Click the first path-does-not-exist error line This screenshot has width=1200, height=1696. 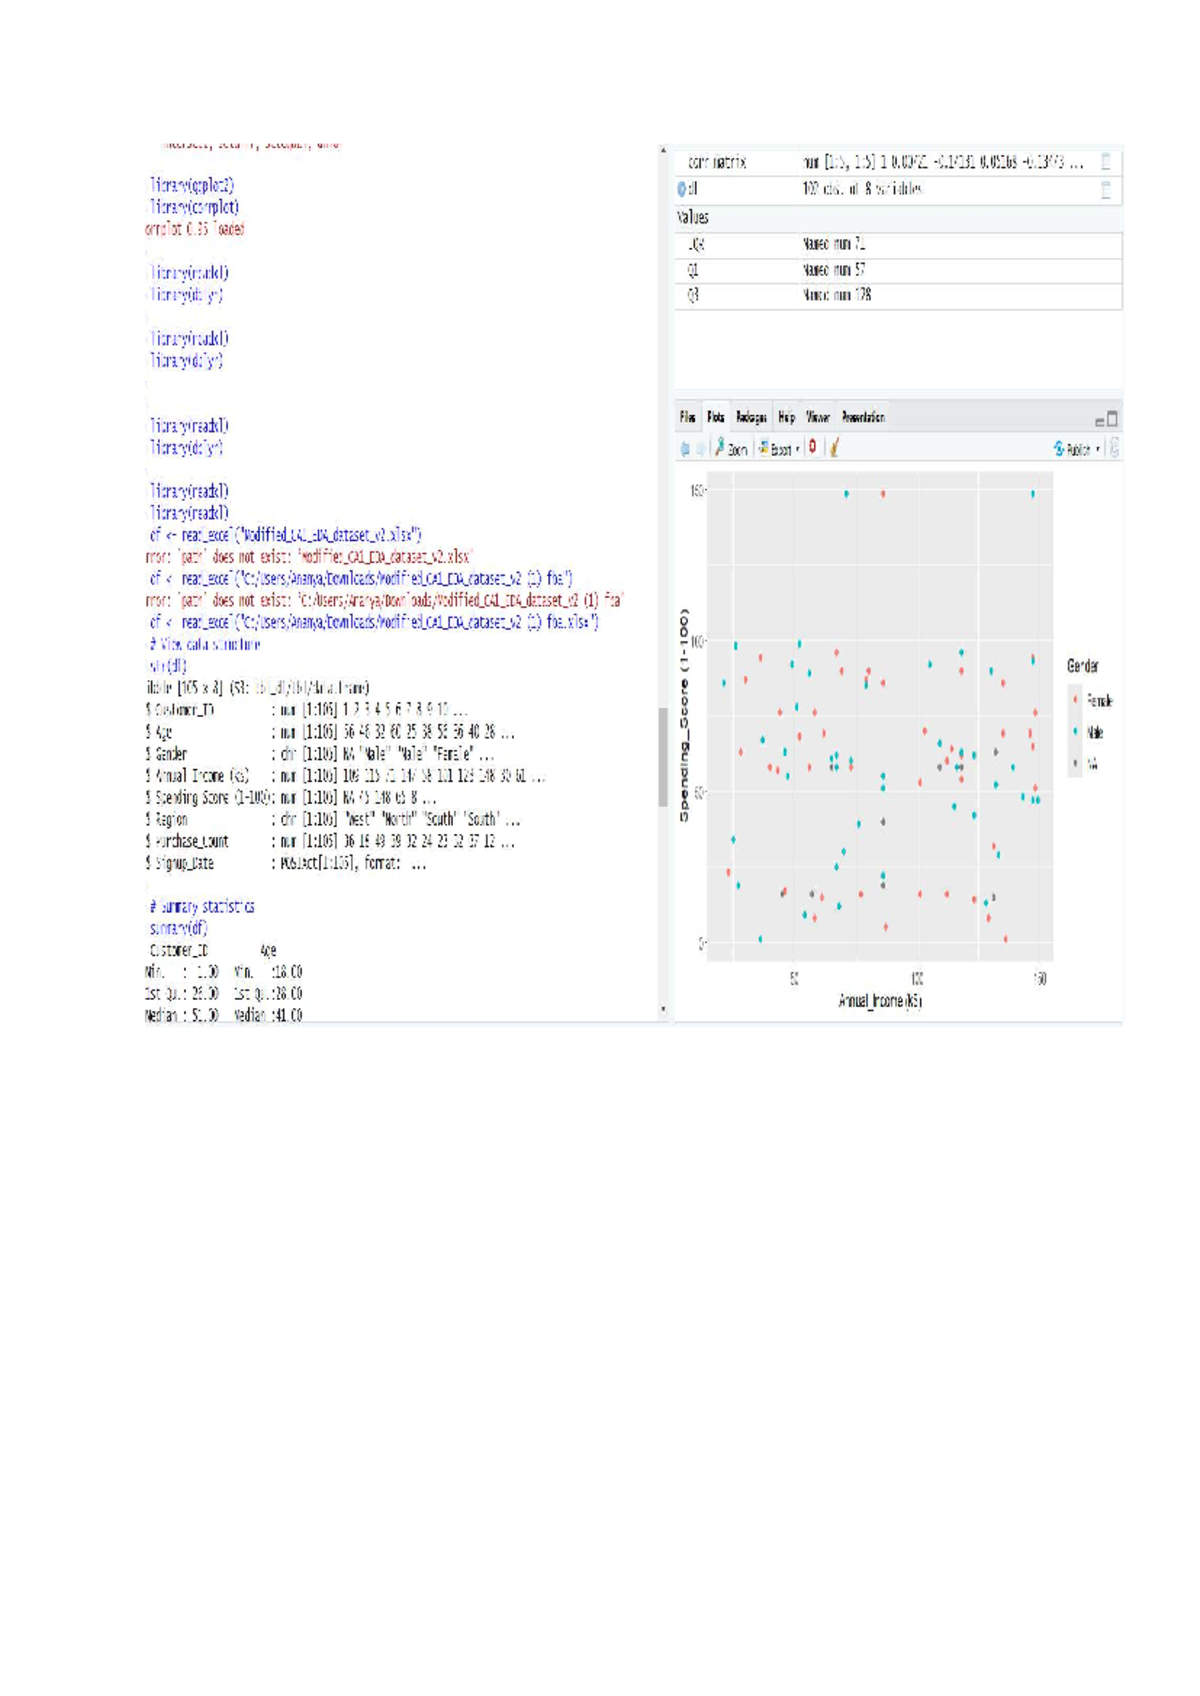[309, 557]
